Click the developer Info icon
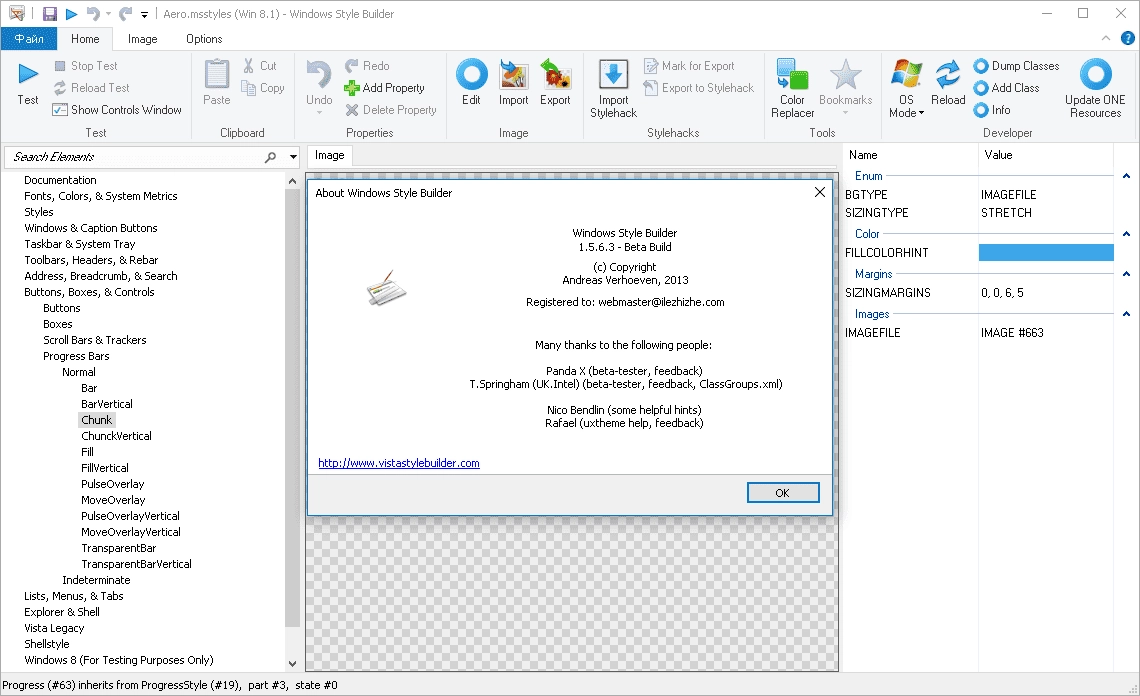The width and height of the screenshot is (1140, 696). (981, 110)
